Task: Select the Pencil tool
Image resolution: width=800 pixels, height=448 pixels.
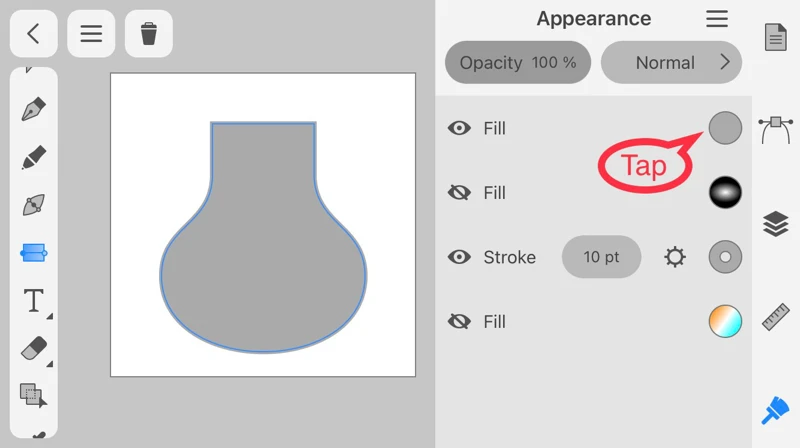Action: click(x=34, y=157)
